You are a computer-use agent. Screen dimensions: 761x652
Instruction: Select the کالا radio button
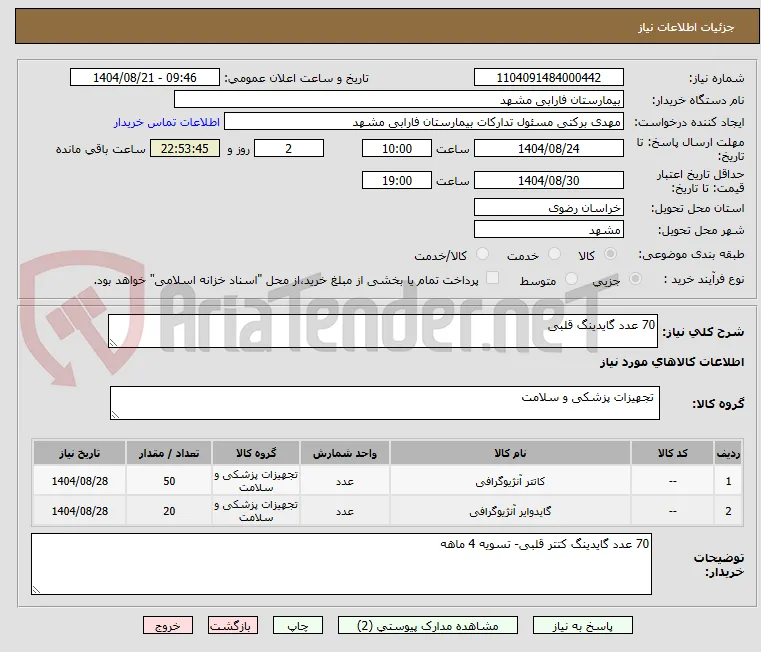click(x=611, y=254)
